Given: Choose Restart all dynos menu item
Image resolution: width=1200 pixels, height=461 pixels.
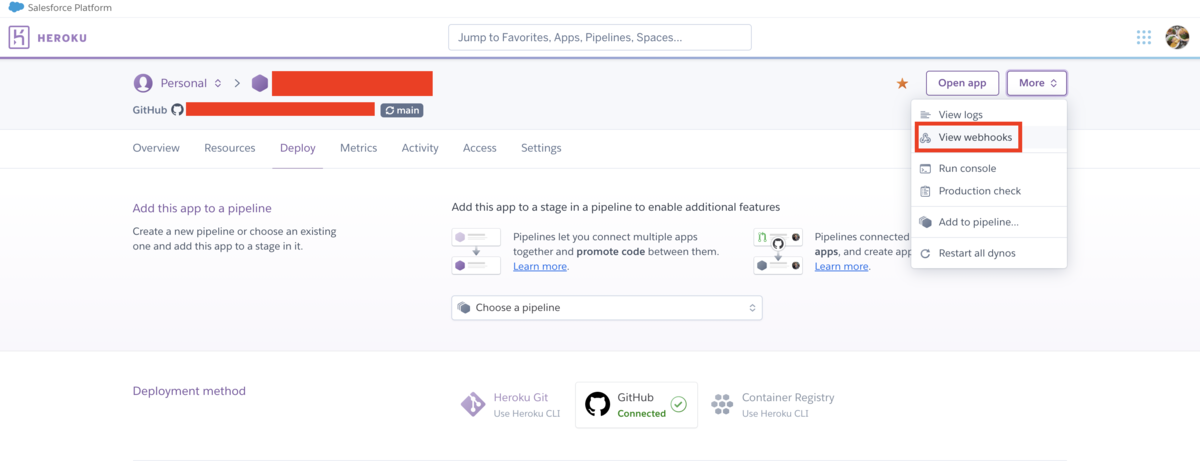Looking at the screenshot, I should pyautogui.click(x=989, y=253).
